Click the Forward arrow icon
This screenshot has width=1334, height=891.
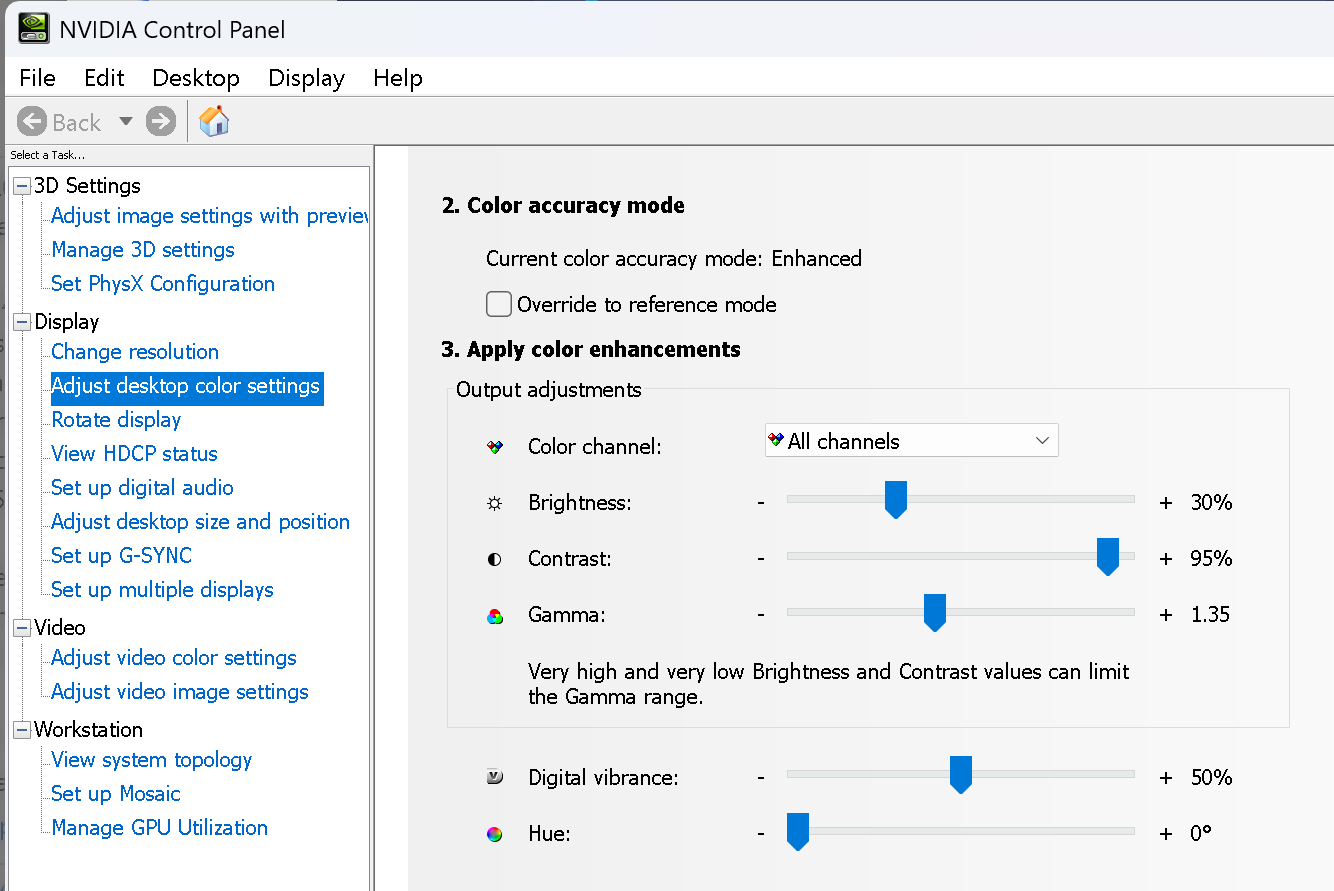click(x=160, y=122)
